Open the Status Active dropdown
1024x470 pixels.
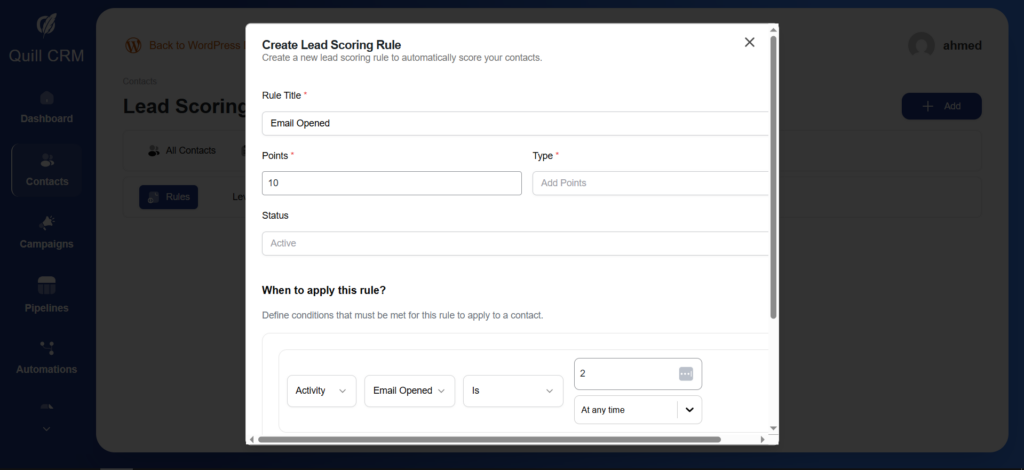point(514,243)
